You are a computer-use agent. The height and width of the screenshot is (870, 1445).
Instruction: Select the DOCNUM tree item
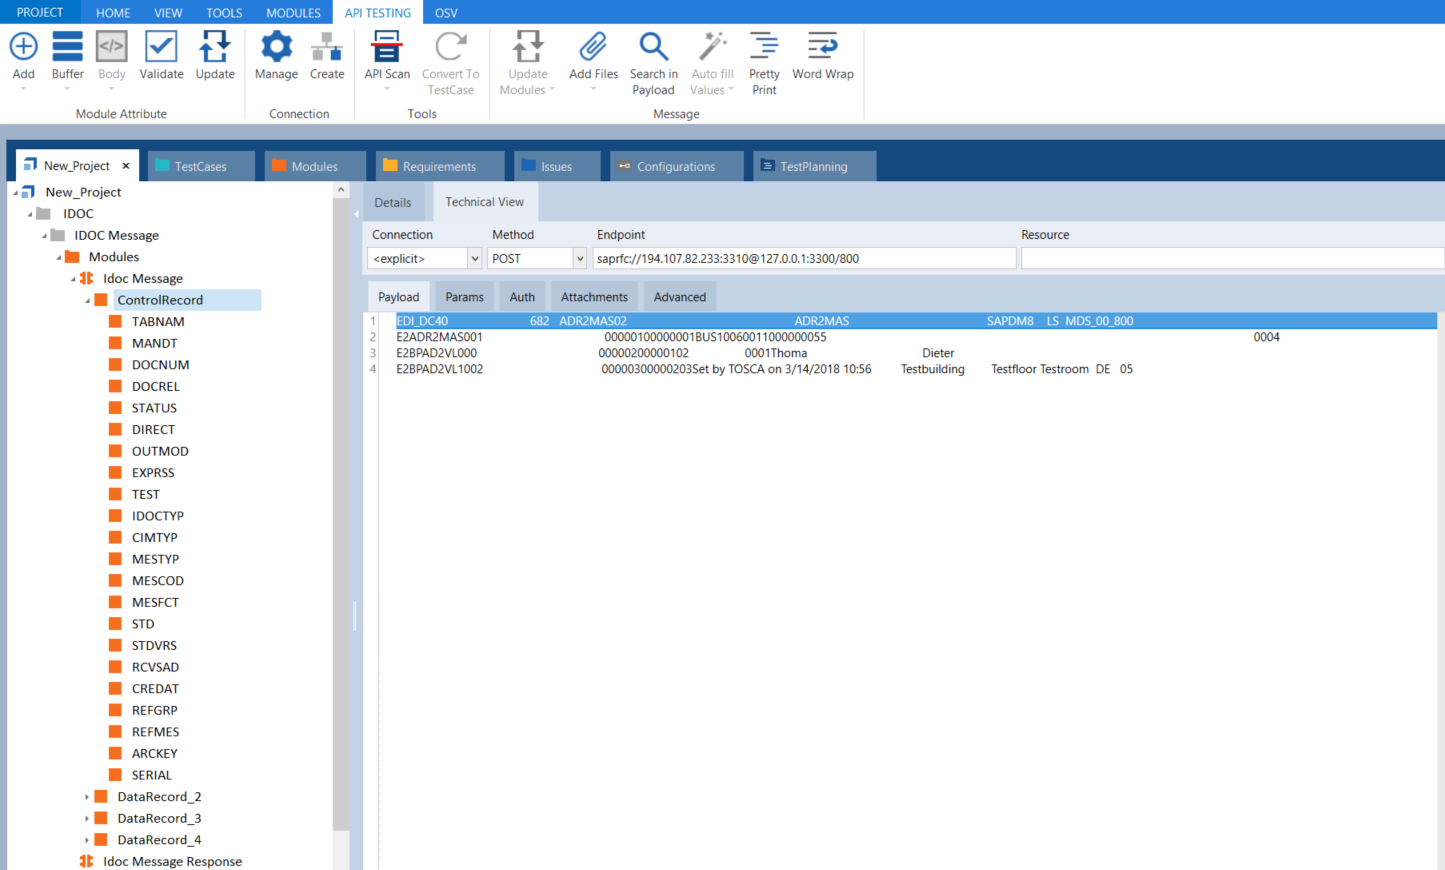click(160, 365)
